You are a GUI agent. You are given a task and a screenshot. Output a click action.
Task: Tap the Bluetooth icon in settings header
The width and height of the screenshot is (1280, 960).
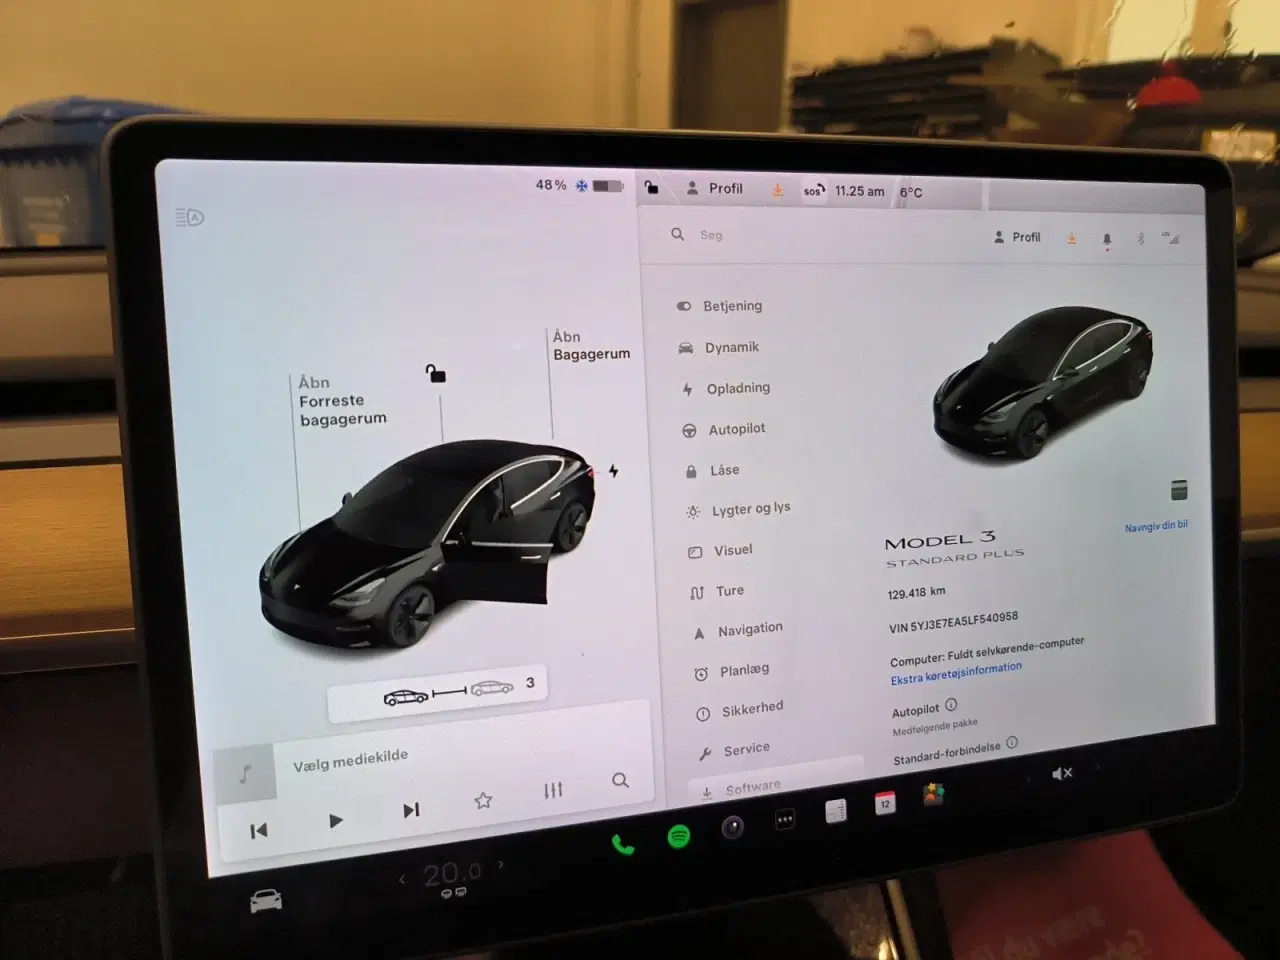(x=1140, y=239)
